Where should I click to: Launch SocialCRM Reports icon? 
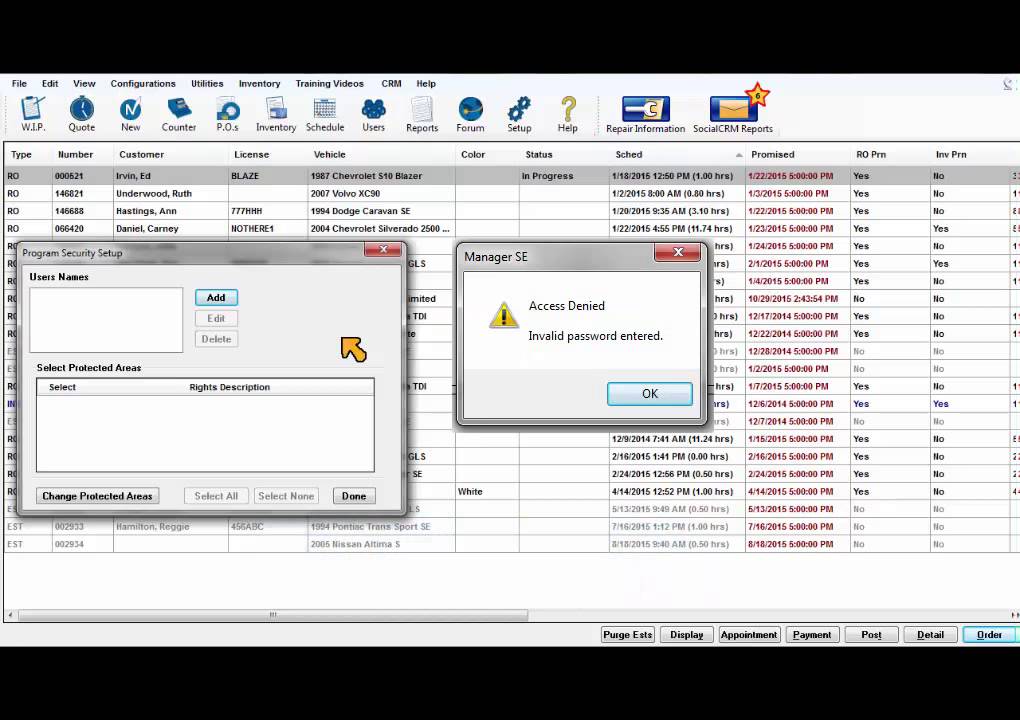pos(733,113)
